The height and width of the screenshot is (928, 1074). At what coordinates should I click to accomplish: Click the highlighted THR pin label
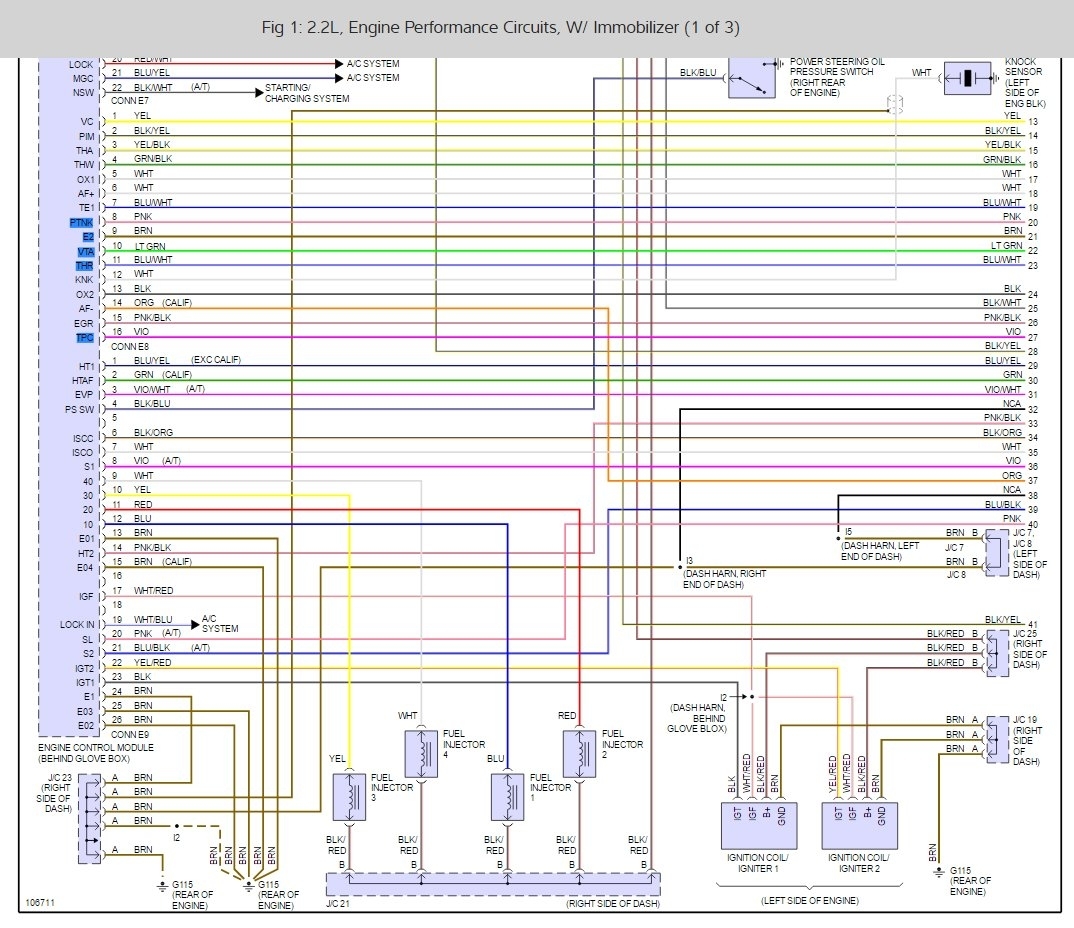pyautogui.click(x=84, y=266)
